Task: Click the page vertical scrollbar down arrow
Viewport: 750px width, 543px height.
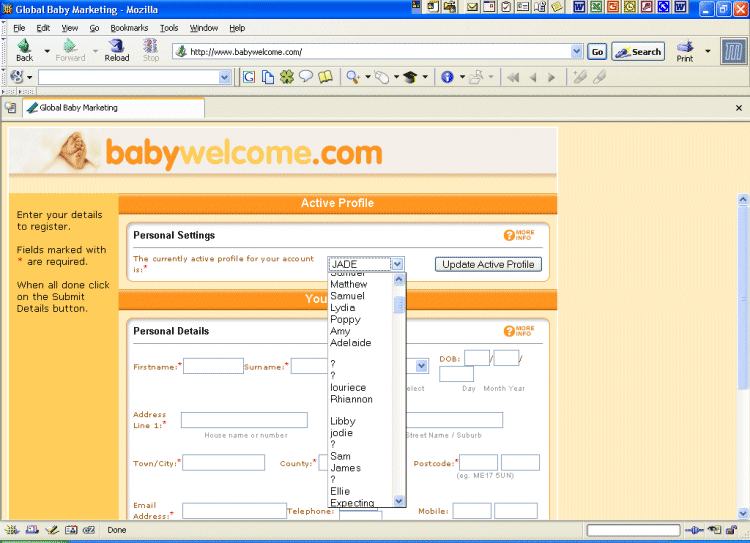Action: point(742,513)
